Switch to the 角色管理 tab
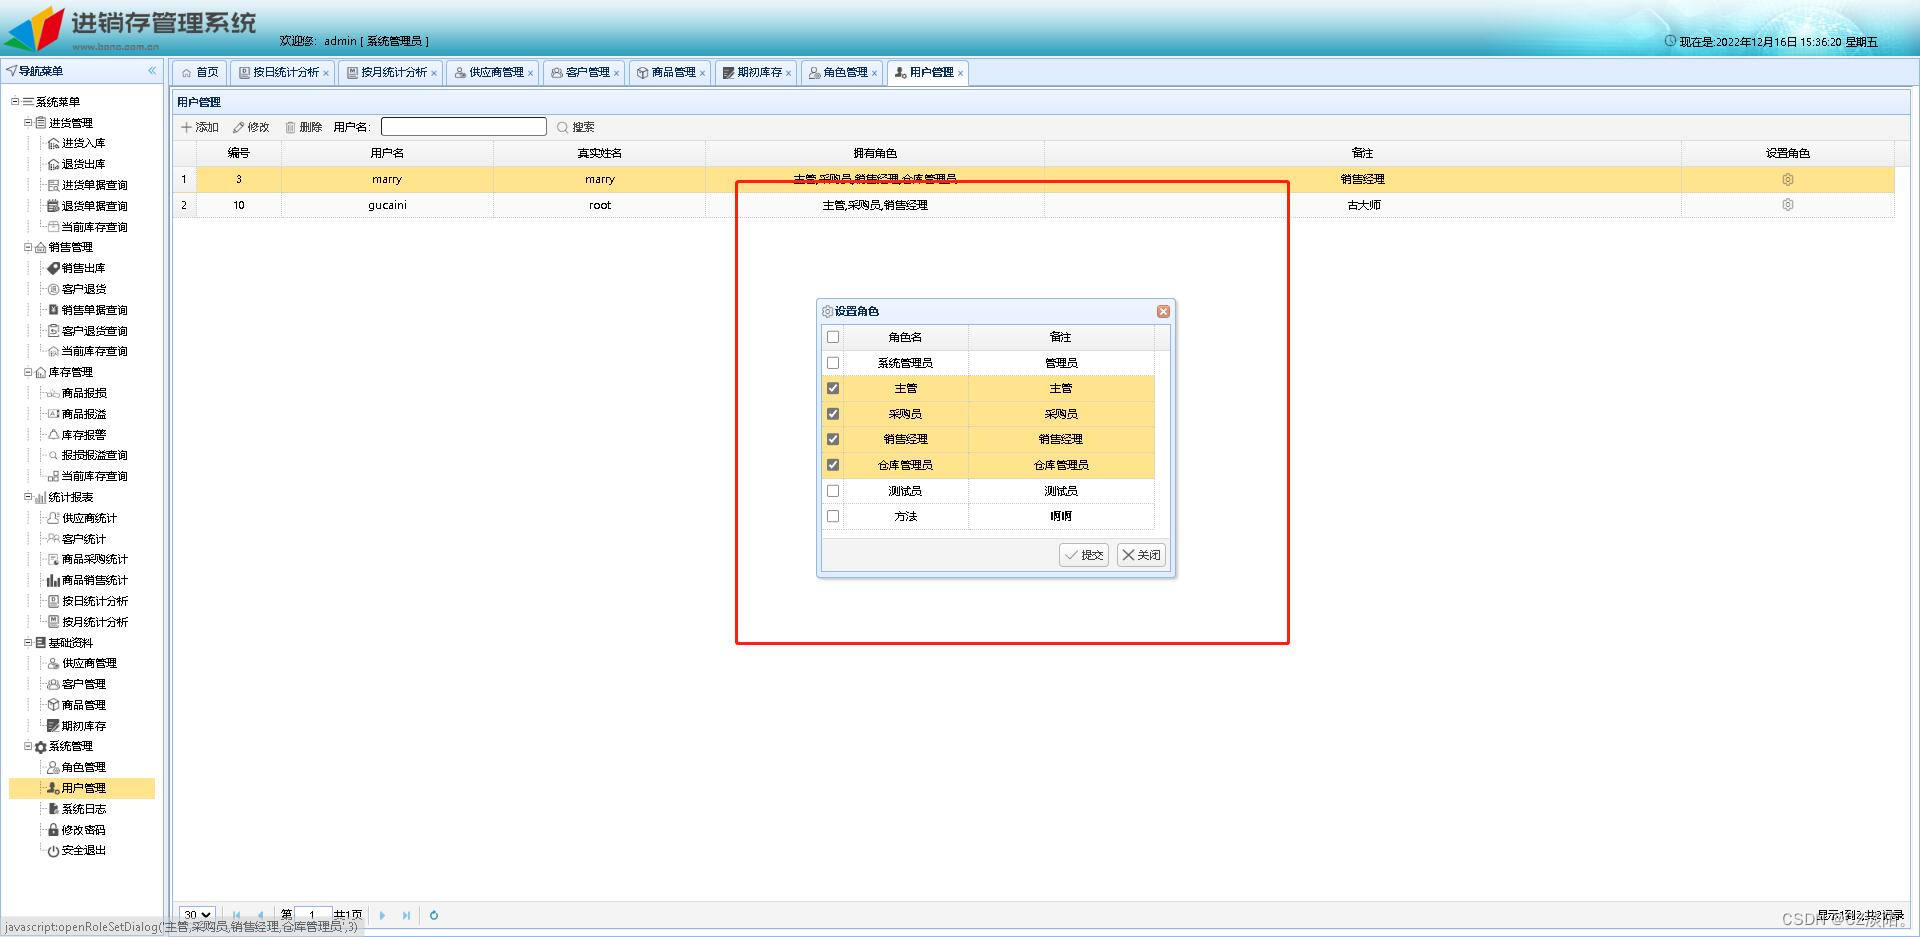Viewport: 1920px width, 937px height. pyautogui.click(x=843, y=72)
